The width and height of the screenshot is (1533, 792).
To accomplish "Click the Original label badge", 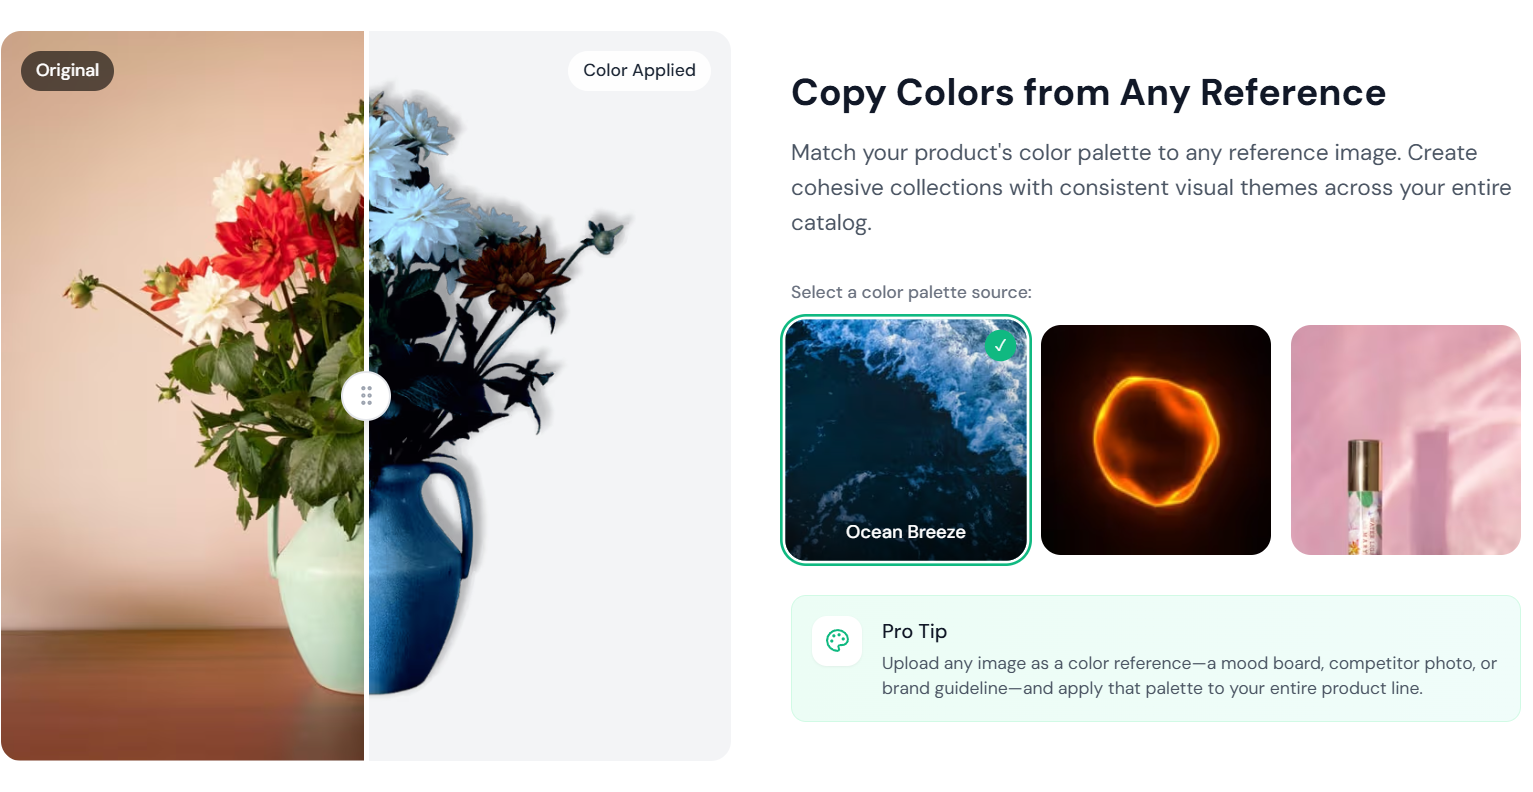I will point(68,70).
